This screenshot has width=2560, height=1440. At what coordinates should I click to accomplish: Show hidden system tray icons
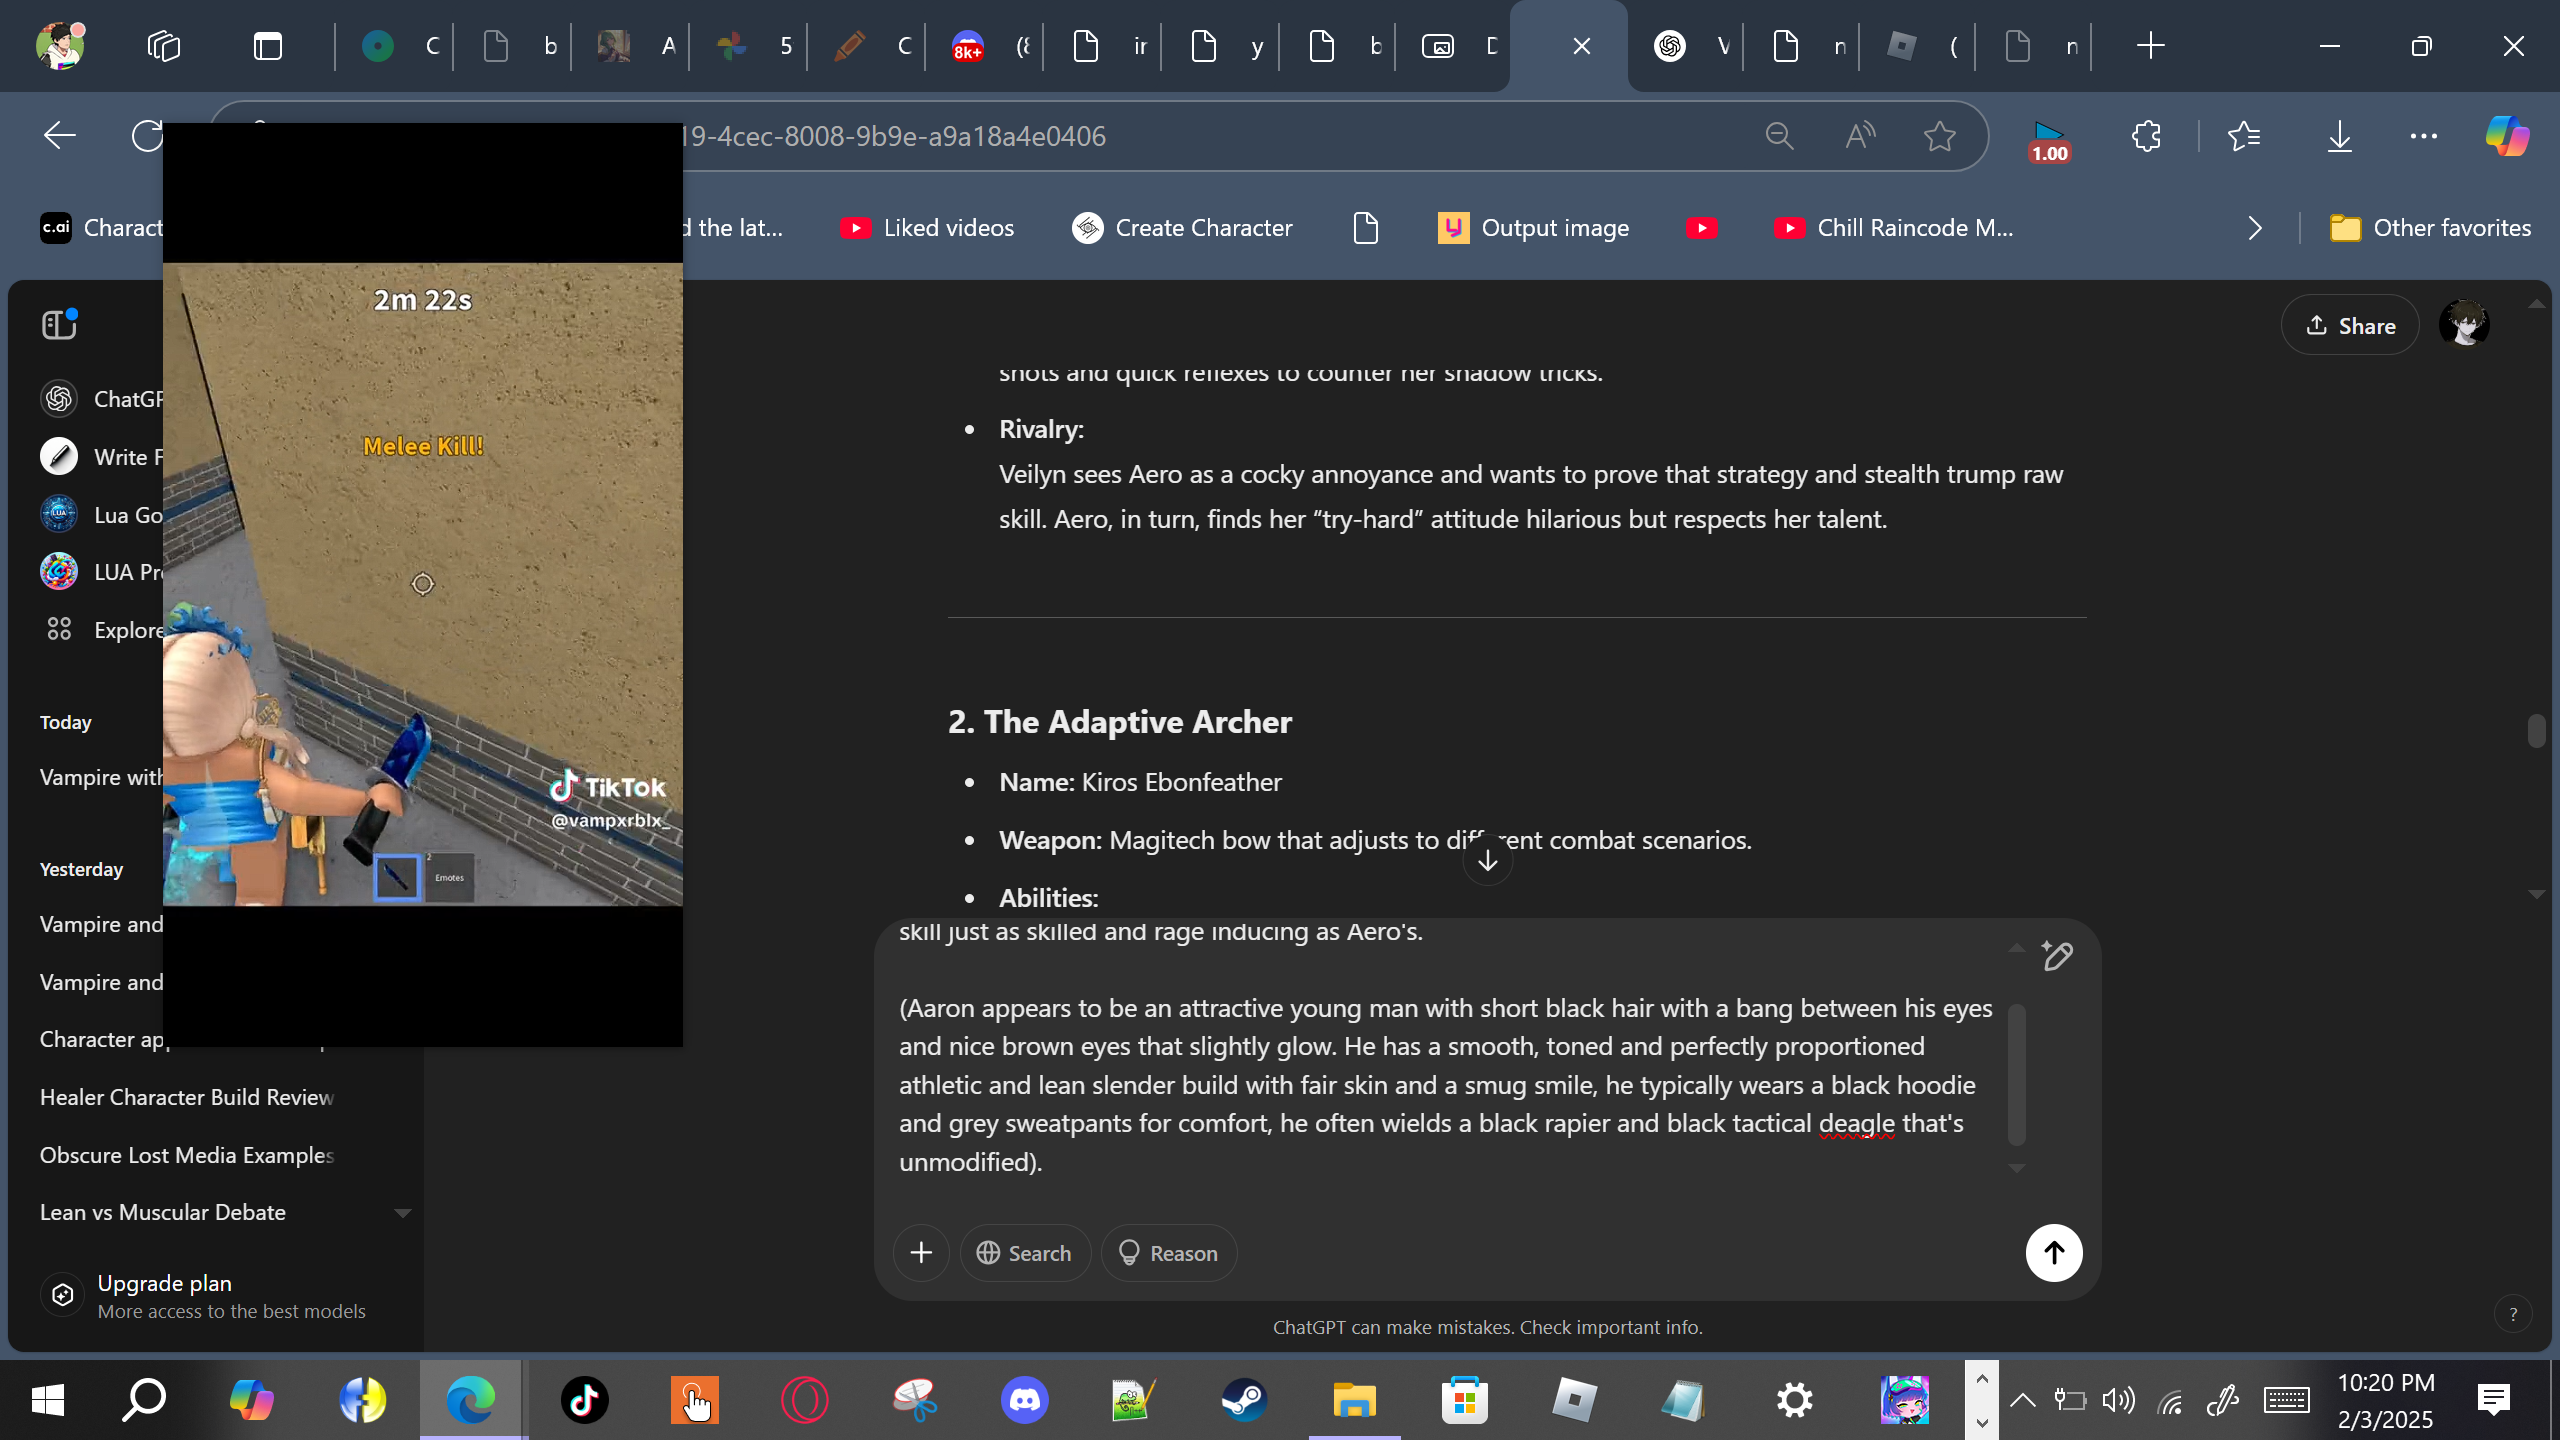click(x=2022, y=1400)
